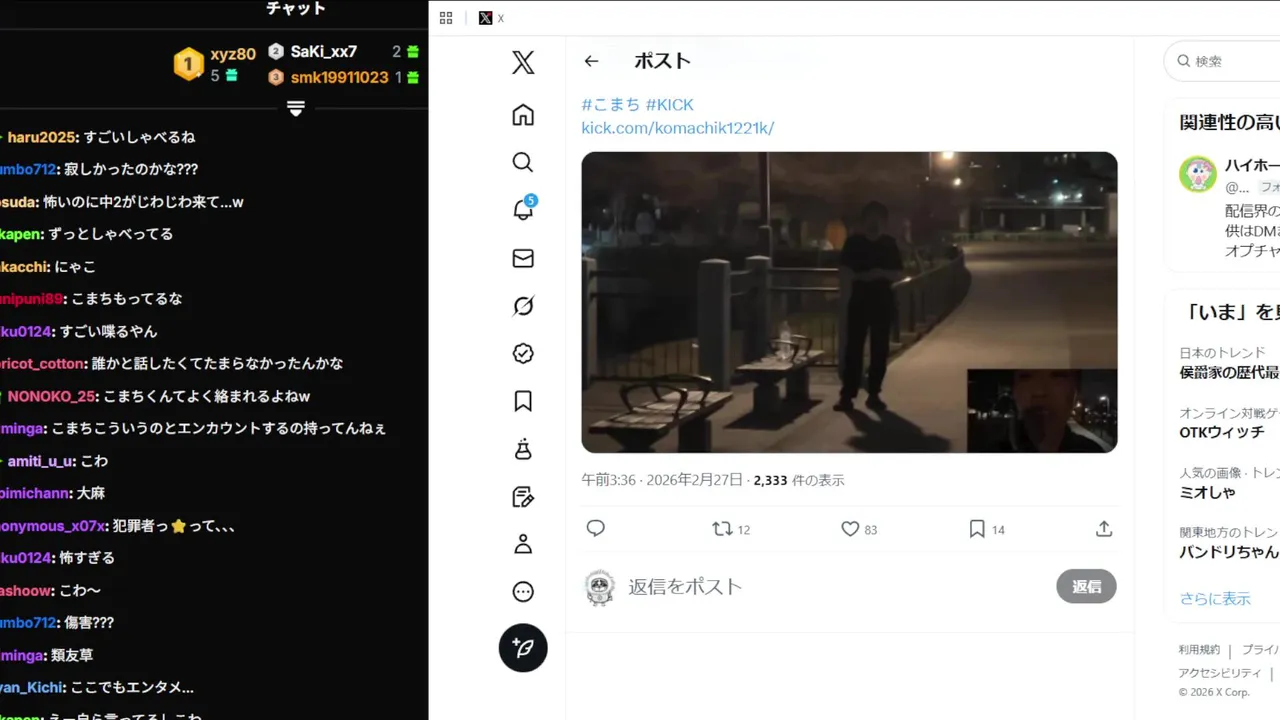Open the #KICK hashtag
Viewport: 1280px width, 720px height.
pos(669,104)
